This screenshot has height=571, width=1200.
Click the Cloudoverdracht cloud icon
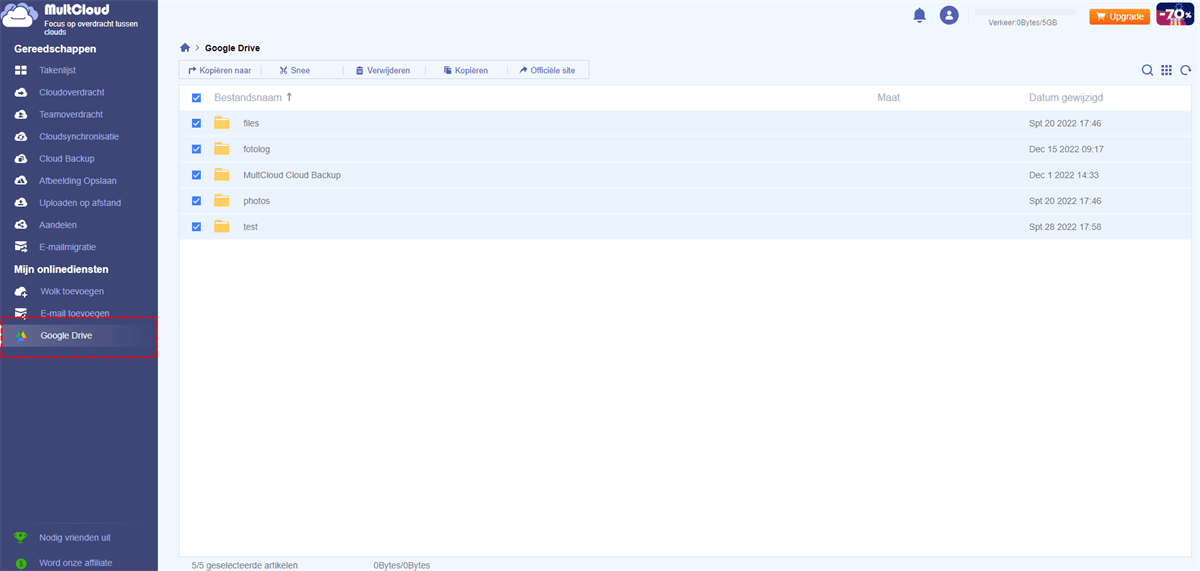(21, 92)
